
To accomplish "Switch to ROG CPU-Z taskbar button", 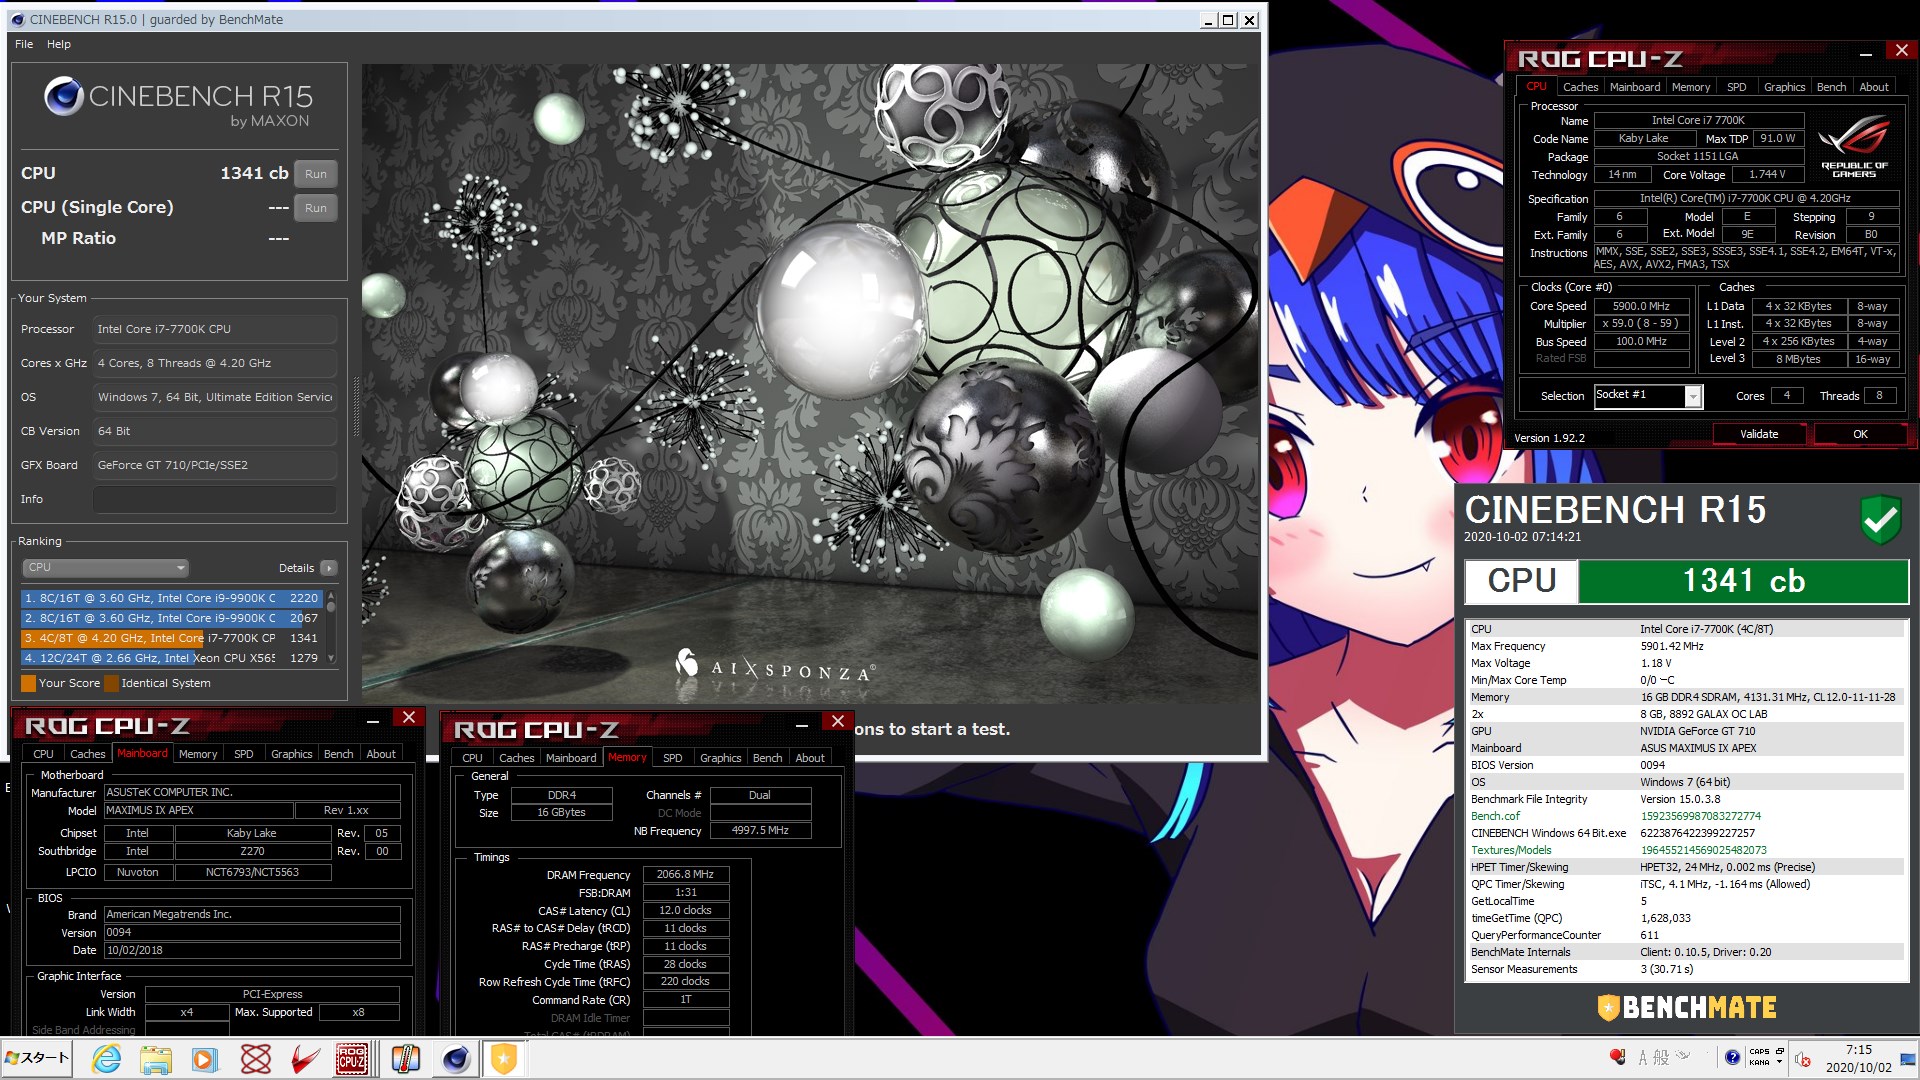I will coord(352,1058).
